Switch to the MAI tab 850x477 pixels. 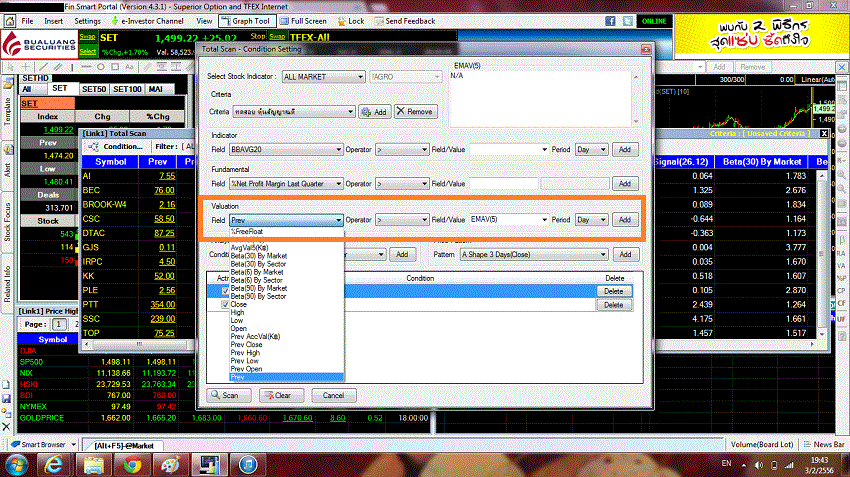click(156, 89)
